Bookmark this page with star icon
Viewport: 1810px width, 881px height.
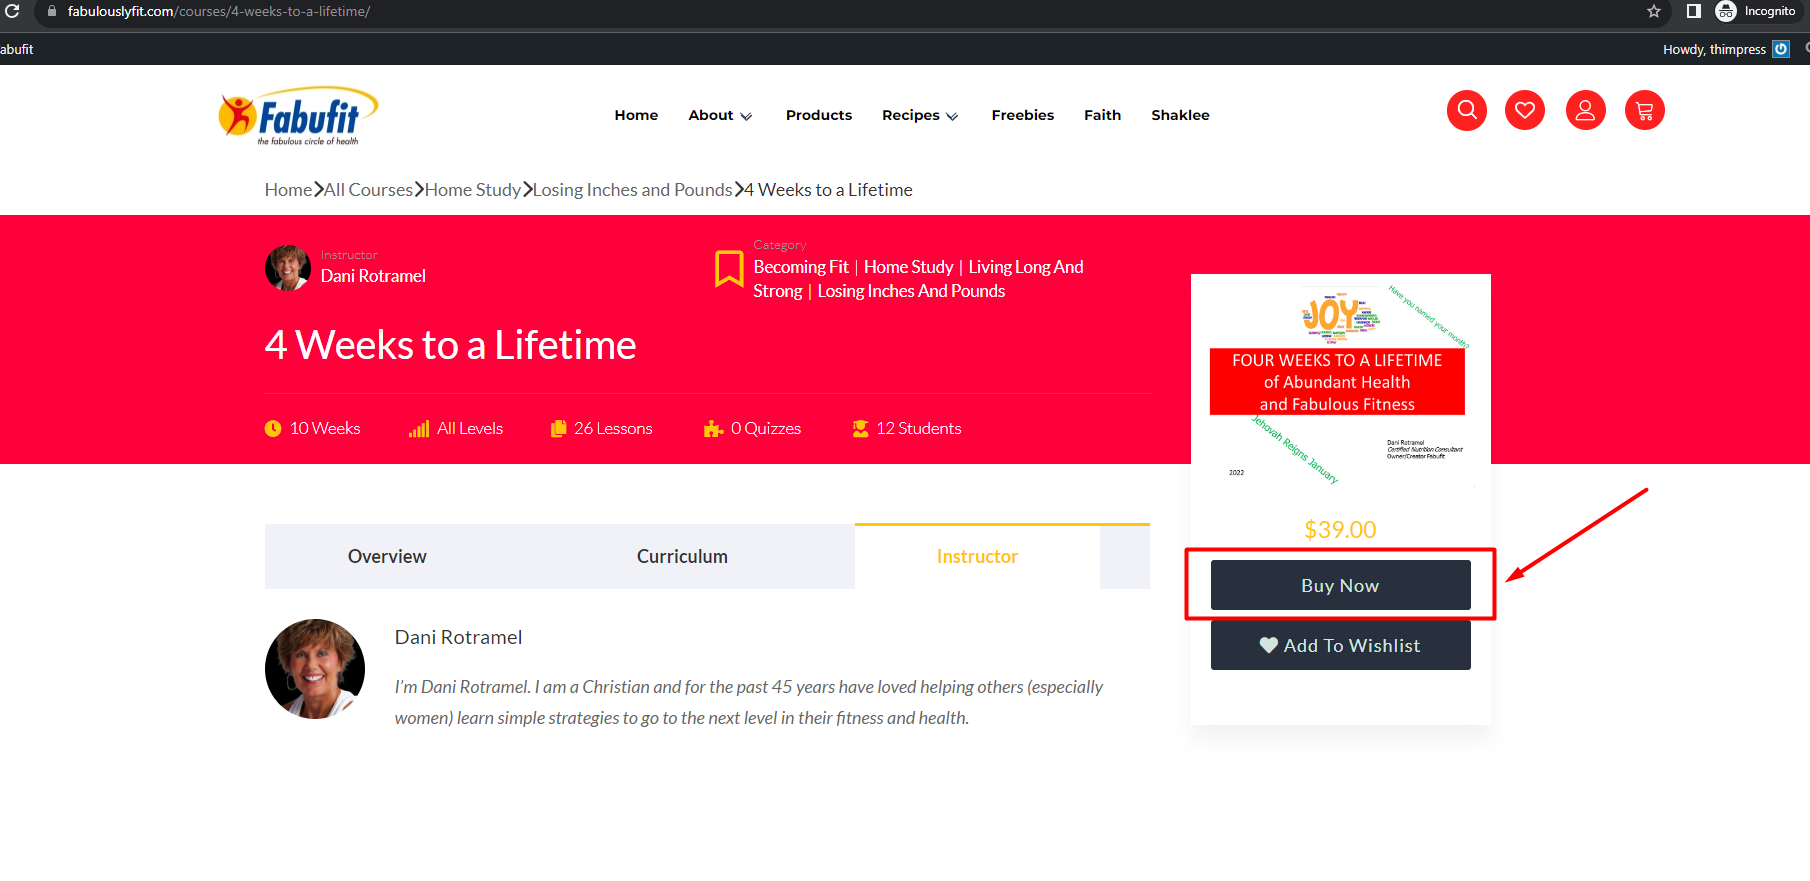tap(1654, 11)
